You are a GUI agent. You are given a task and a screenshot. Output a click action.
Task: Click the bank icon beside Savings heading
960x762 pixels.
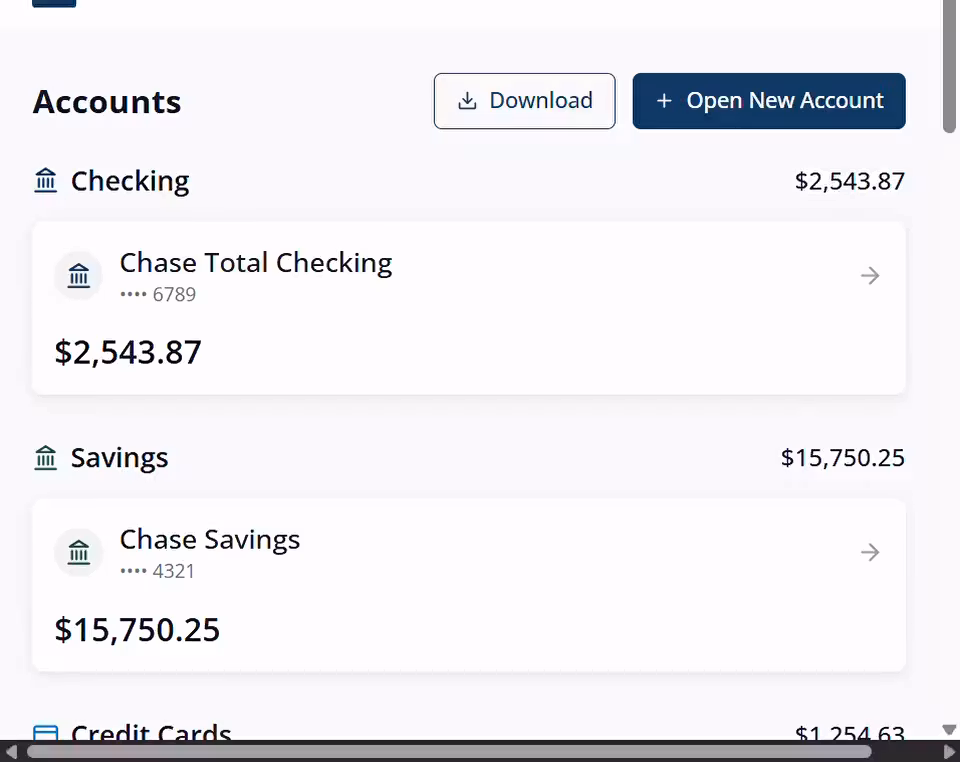coord(46,458)
